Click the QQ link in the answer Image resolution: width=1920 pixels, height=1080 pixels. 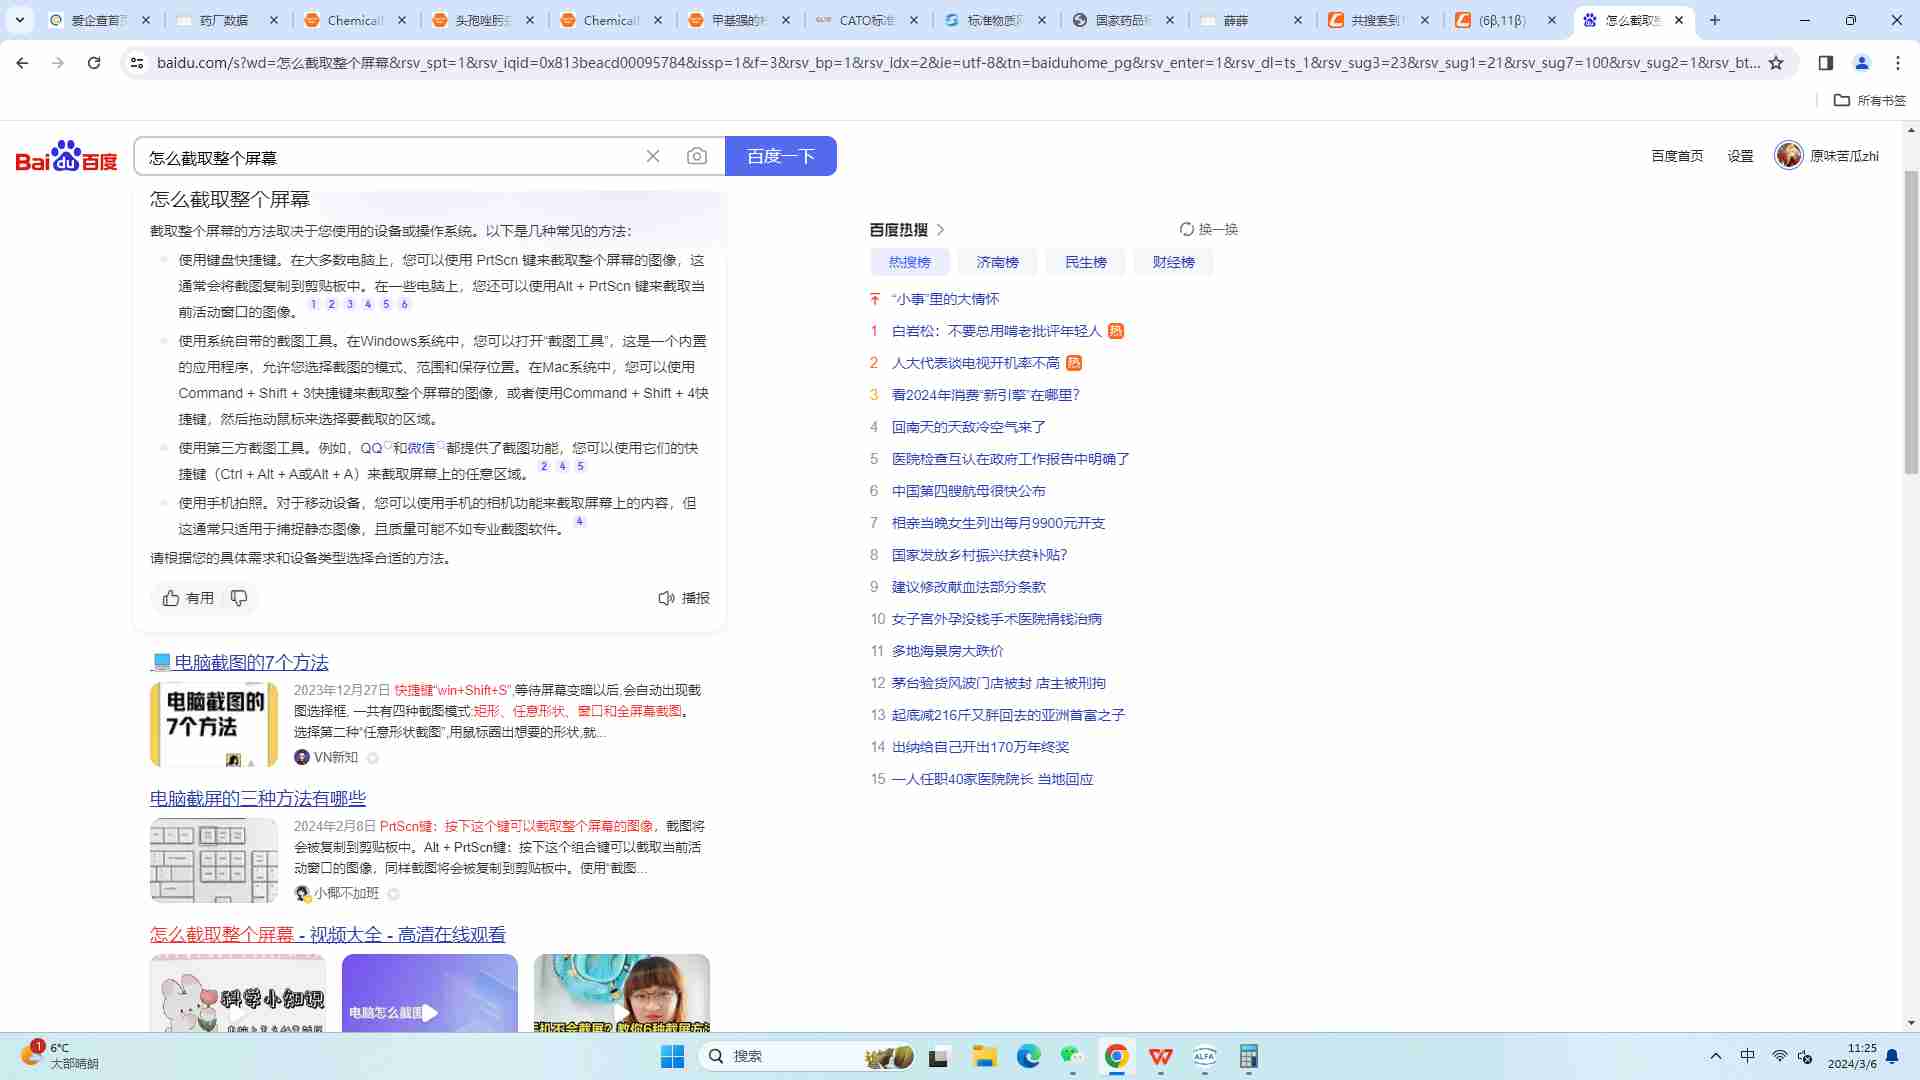371,448
